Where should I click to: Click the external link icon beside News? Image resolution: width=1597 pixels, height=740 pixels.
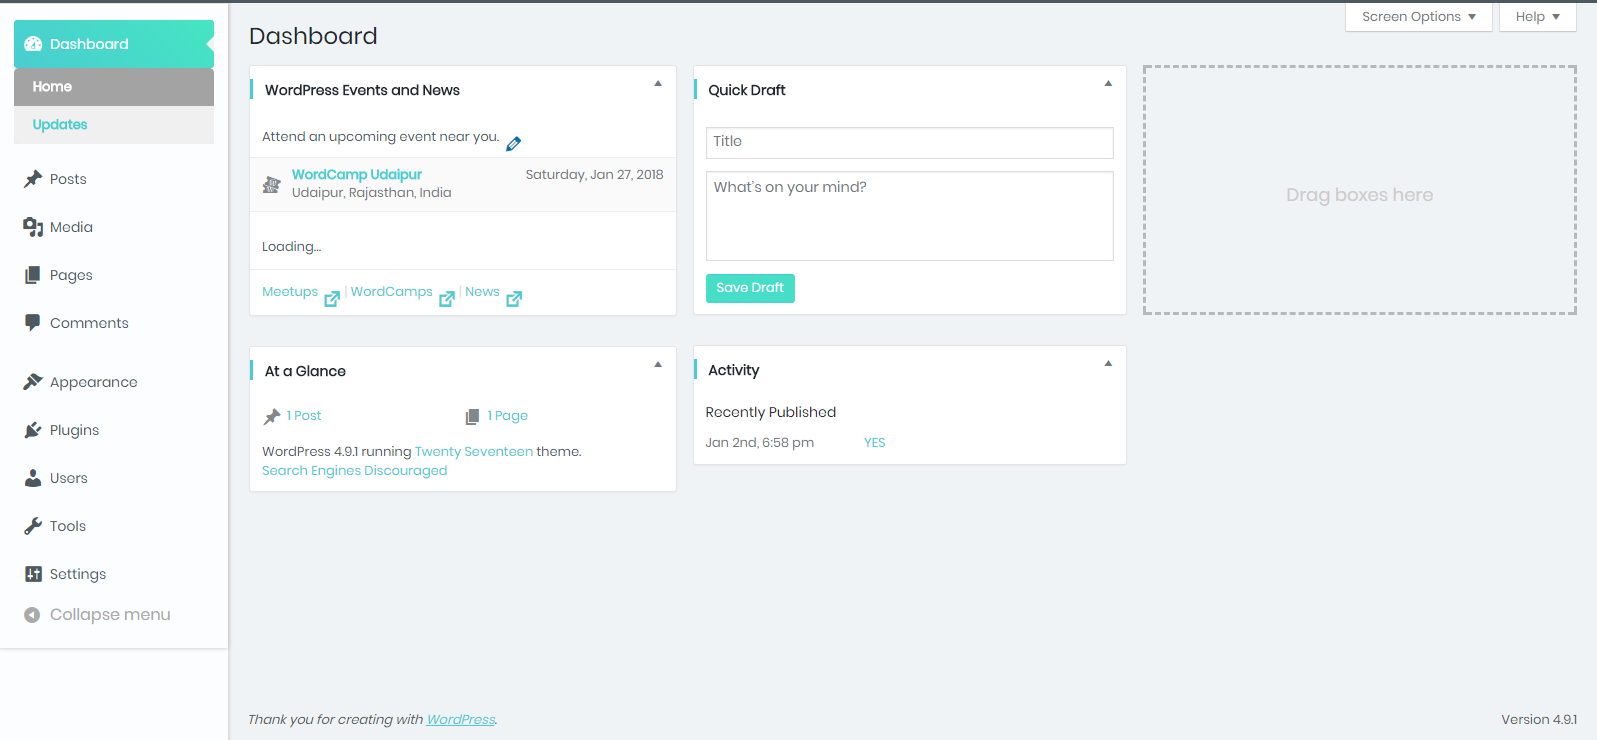coord(514,298)
